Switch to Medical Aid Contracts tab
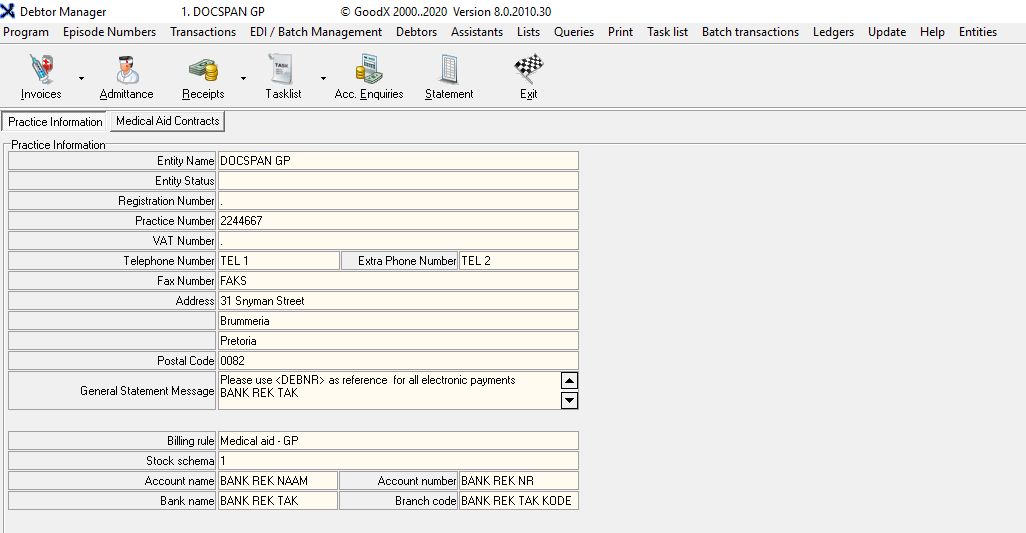1026x533 pixels. [167, 121]
